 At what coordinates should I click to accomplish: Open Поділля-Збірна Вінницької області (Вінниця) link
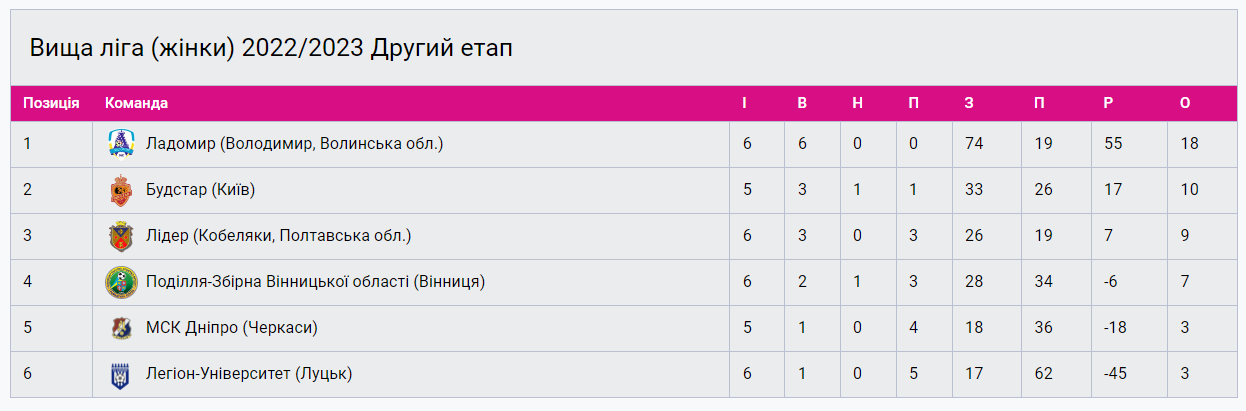click(315, 282)
